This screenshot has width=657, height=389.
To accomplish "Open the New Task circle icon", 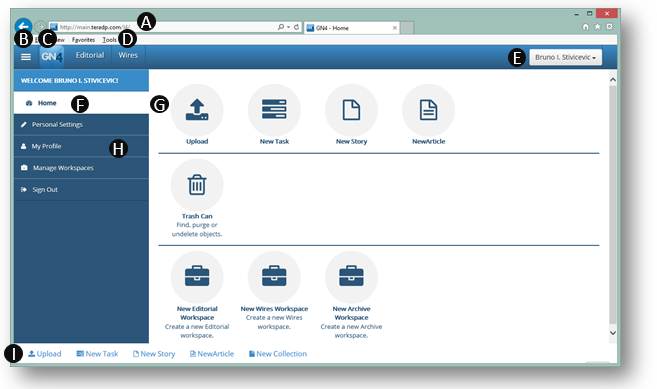I will (274, 110).
